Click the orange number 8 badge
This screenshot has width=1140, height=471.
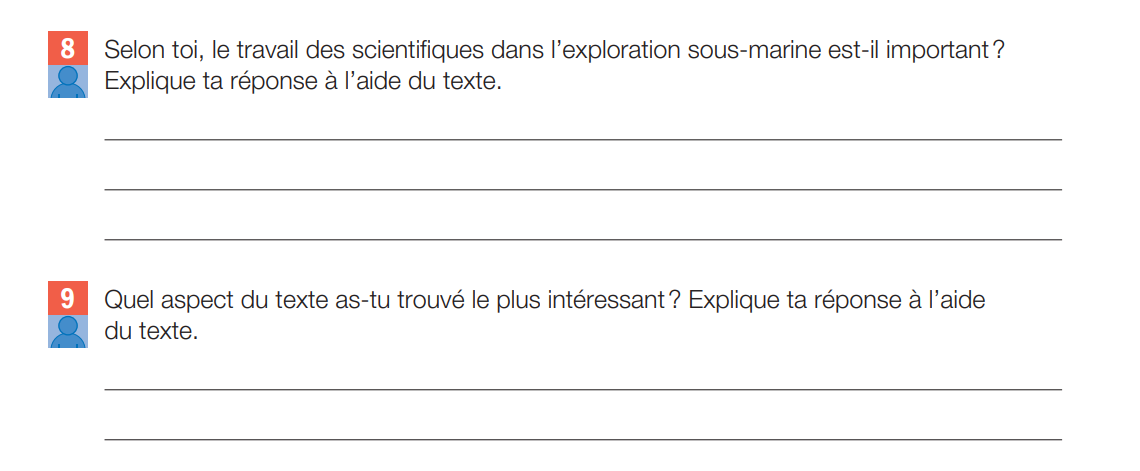coord(68,49)
